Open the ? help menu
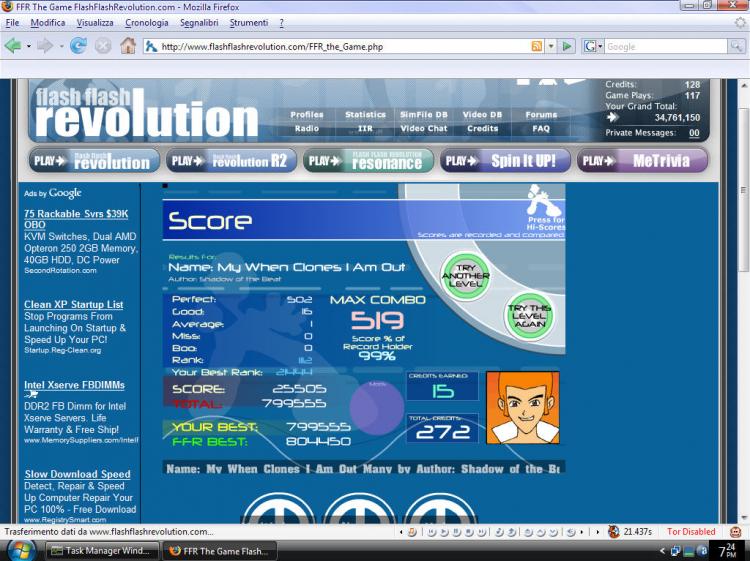 (281, 22)
